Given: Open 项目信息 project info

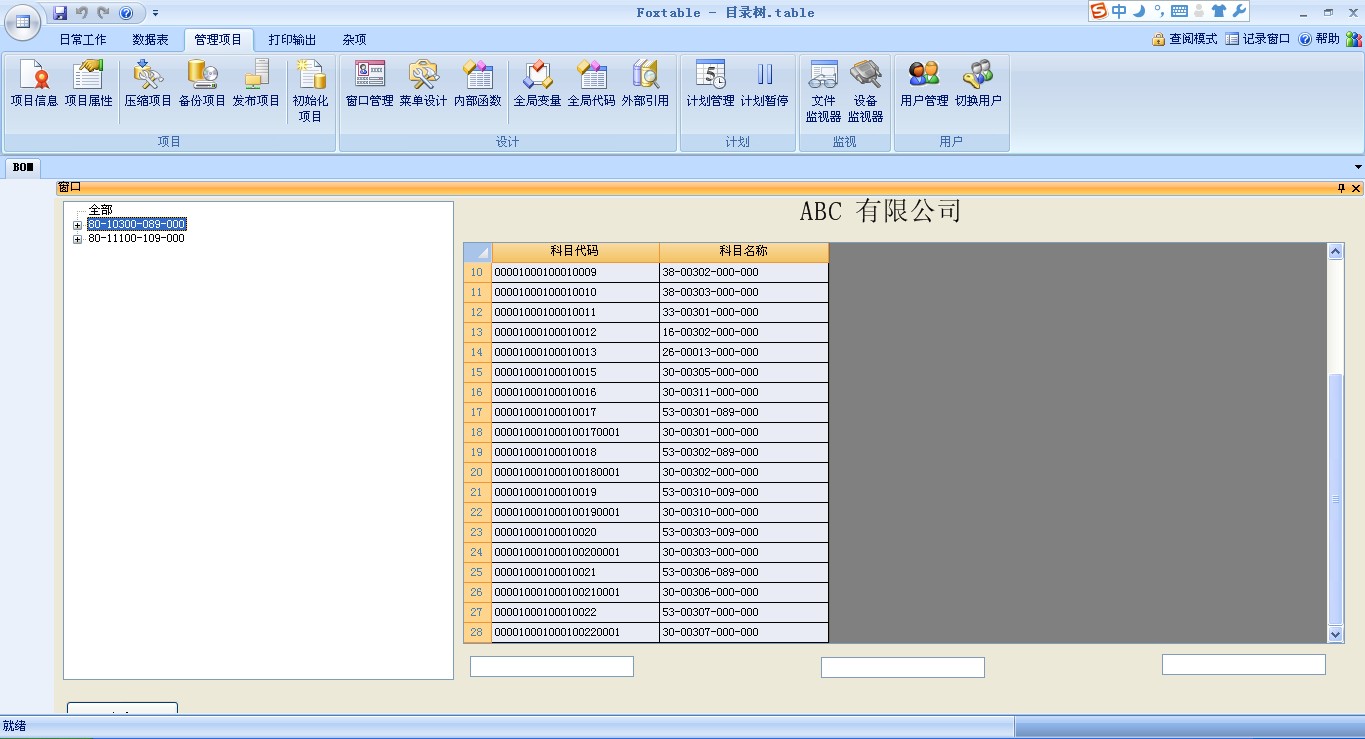Looking at the screenshot, I should pos(34,83).
